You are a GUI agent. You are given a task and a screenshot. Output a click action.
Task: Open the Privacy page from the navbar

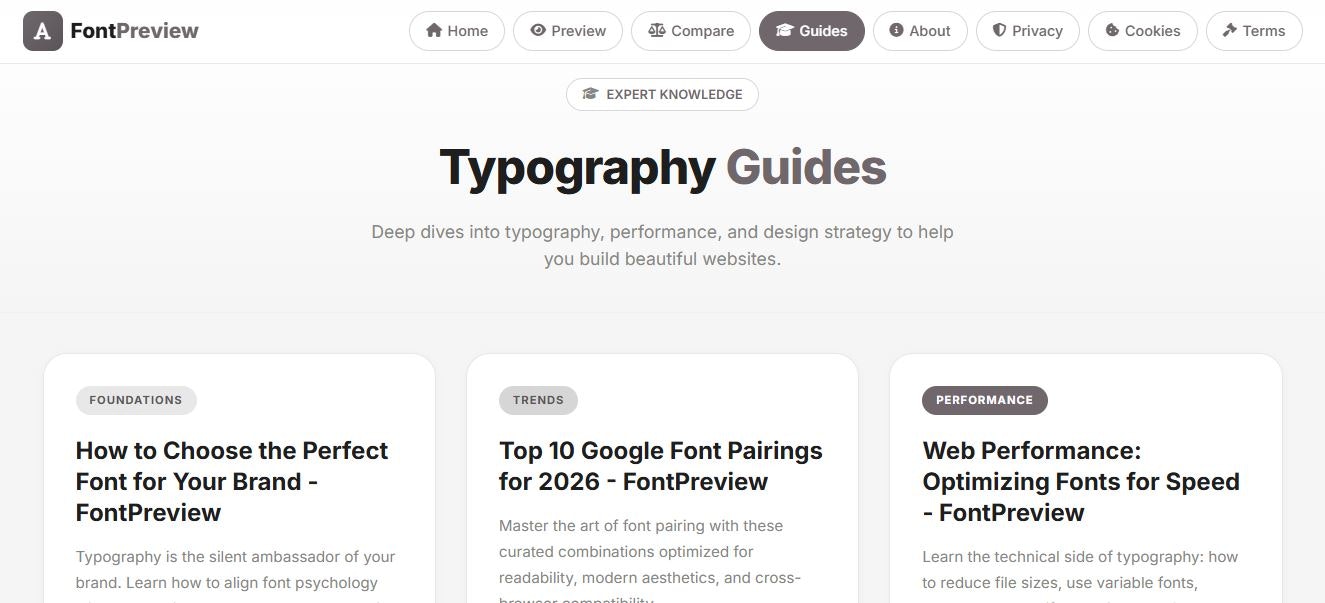tap(1027, 30)
